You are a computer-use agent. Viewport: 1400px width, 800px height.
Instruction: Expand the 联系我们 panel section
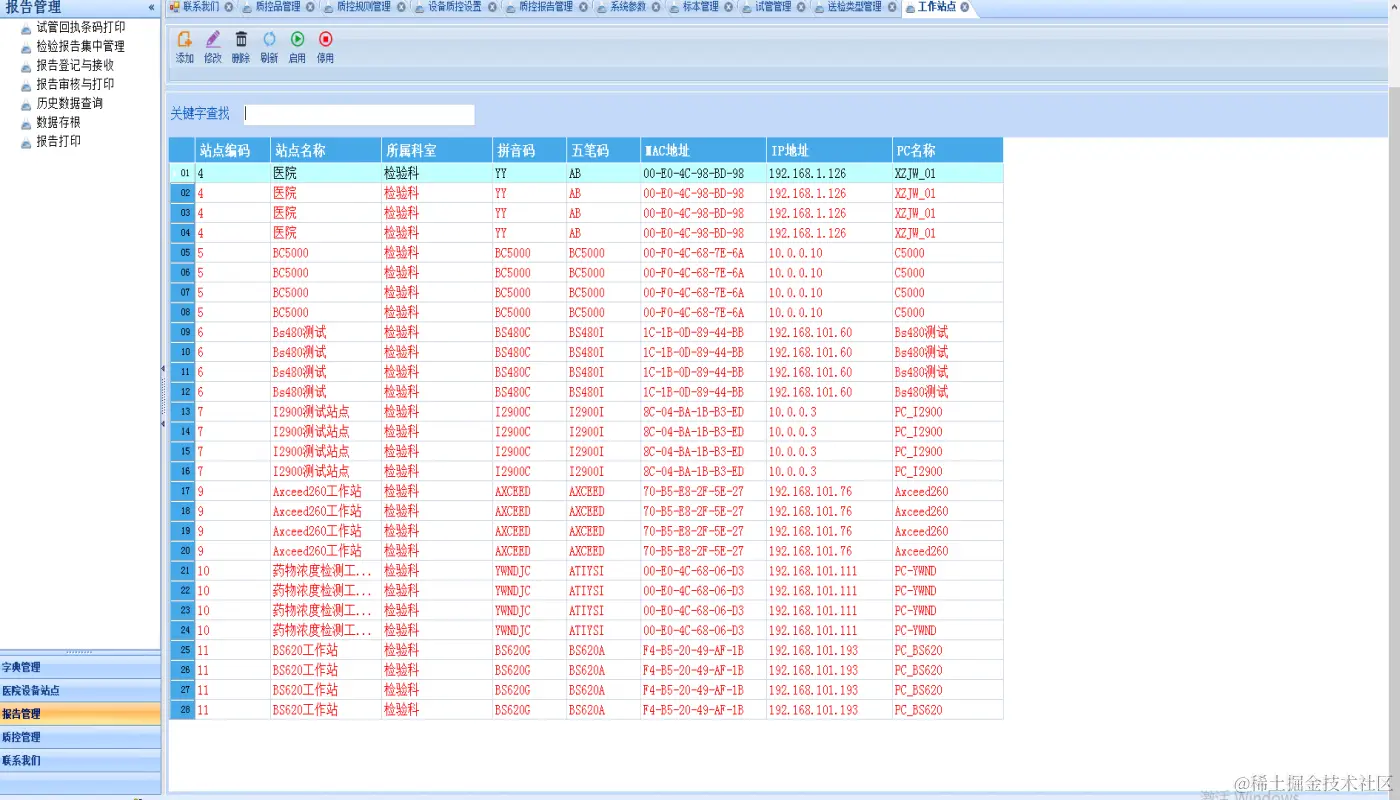pos(80,760)
